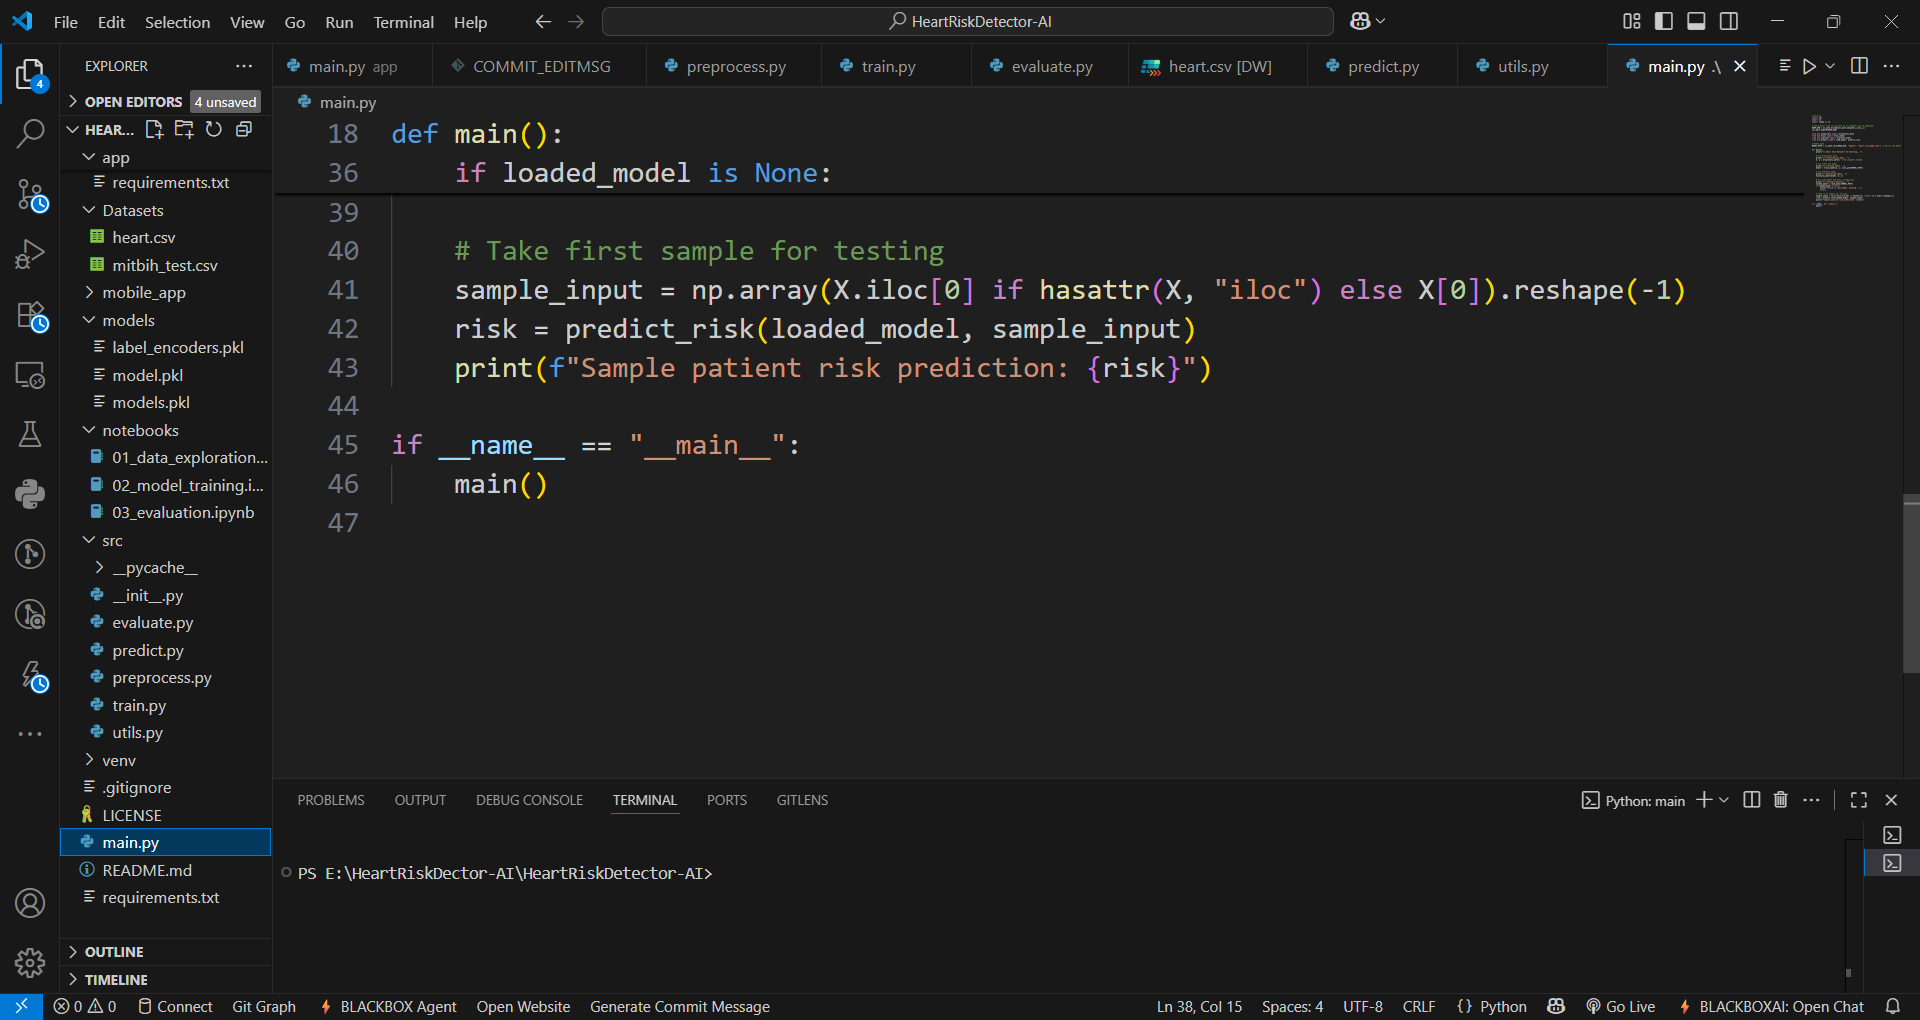Click BLACKBOX Agent in status bar

[x=388, y=1007]
